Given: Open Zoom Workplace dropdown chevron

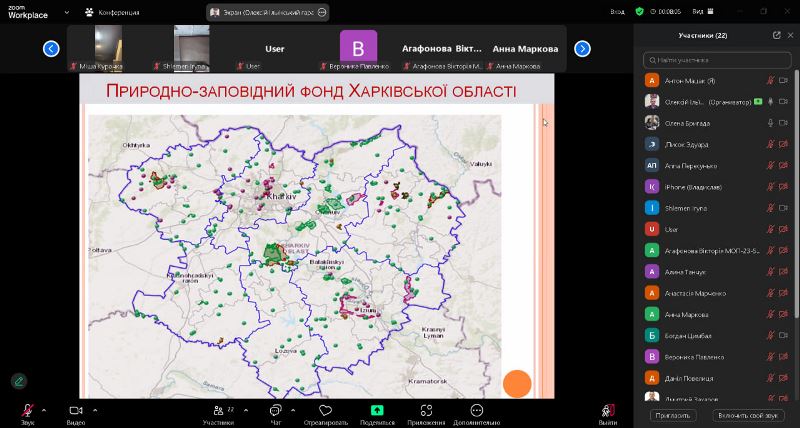Looking at the screenshot, I should (x=67, y=12).
